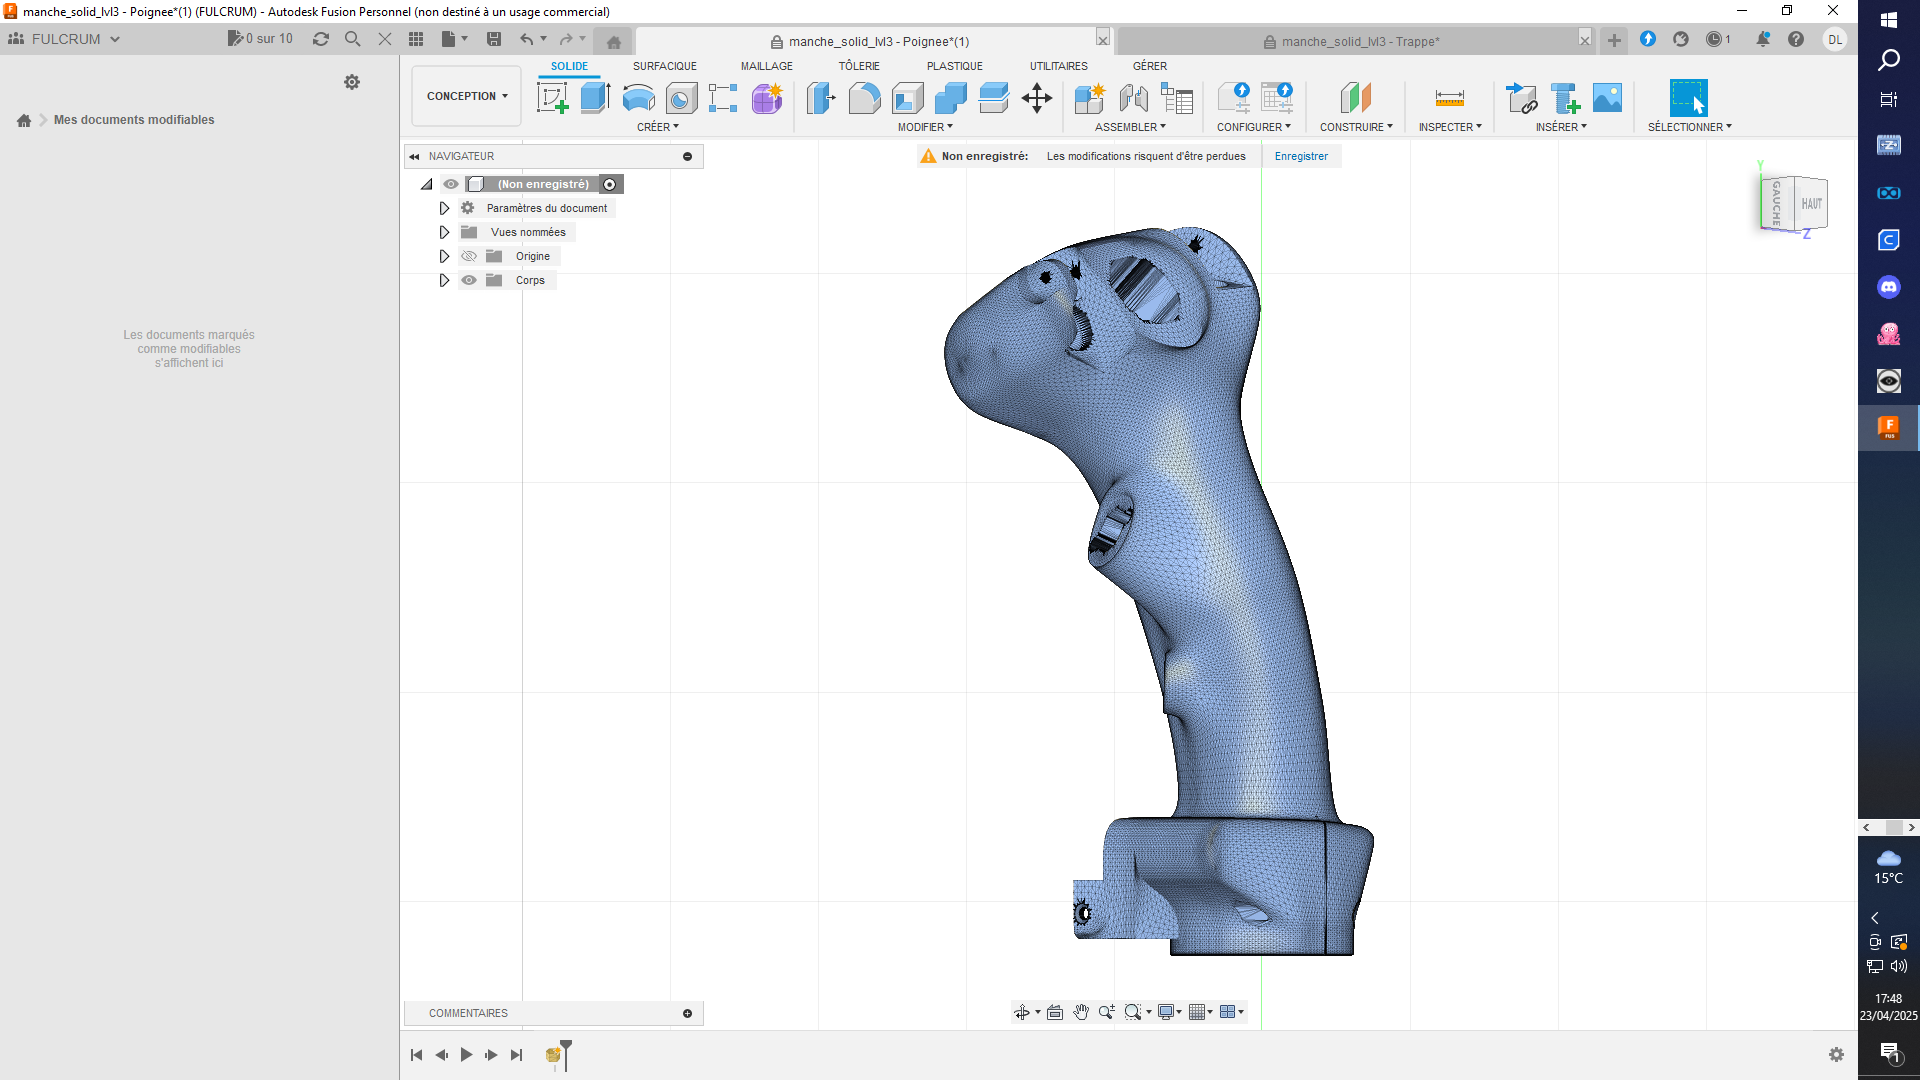Click the Measure tool icon

(x=1449, y=98)
